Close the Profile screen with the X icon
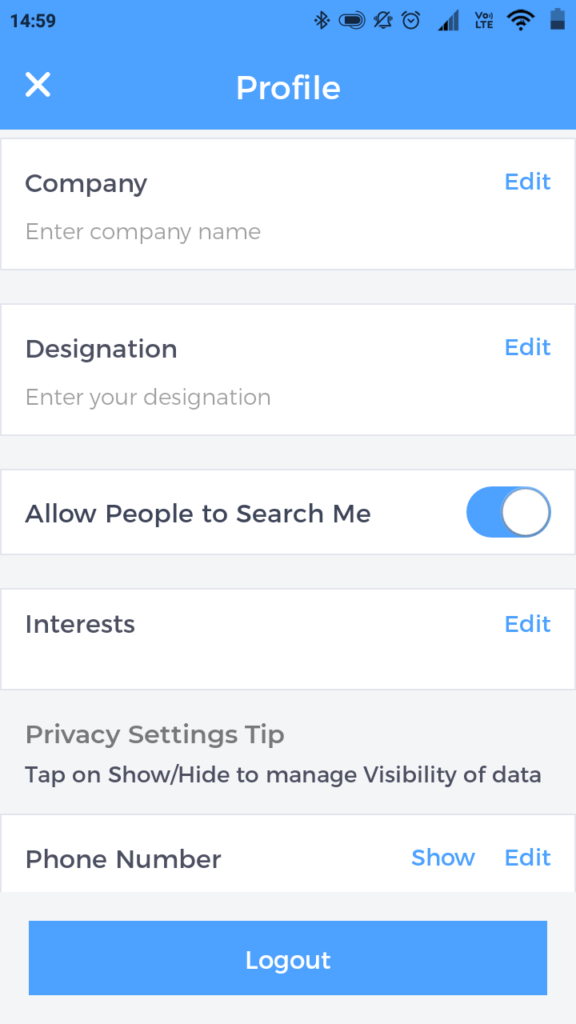576x1024 pixels. [x=37, y=85]
